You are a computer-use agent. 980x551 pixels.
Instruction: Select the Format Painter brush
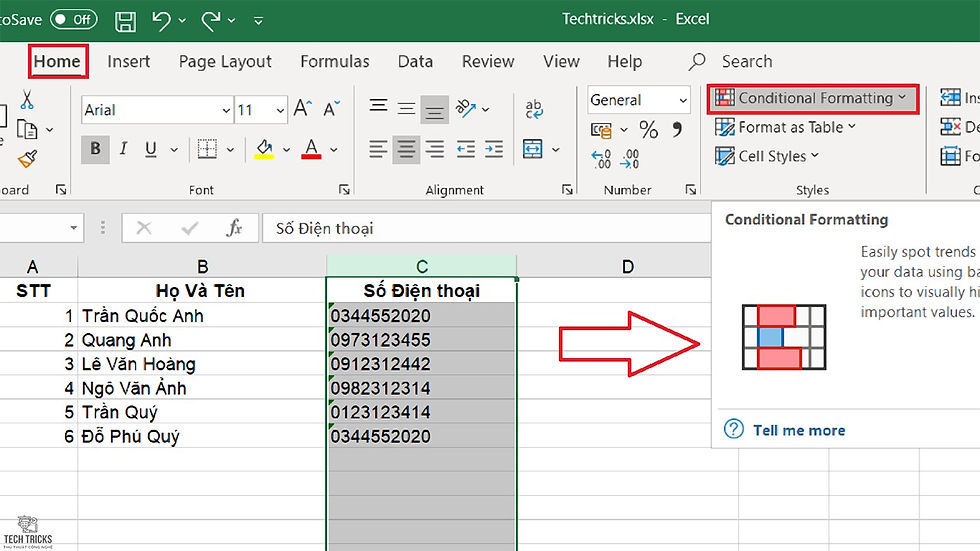27,159
